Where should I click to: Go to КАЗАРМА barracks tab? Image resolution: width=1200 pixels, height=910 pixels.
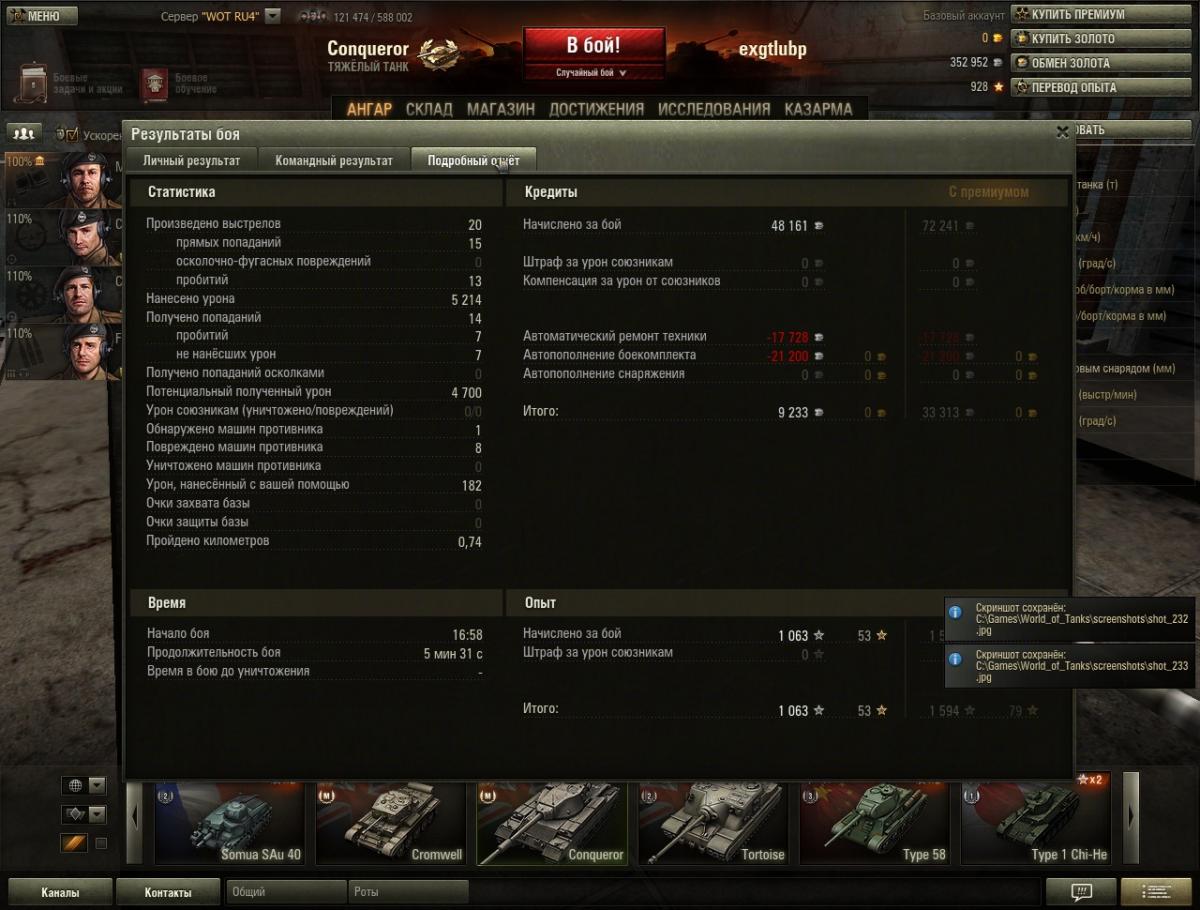click(818, 109)
